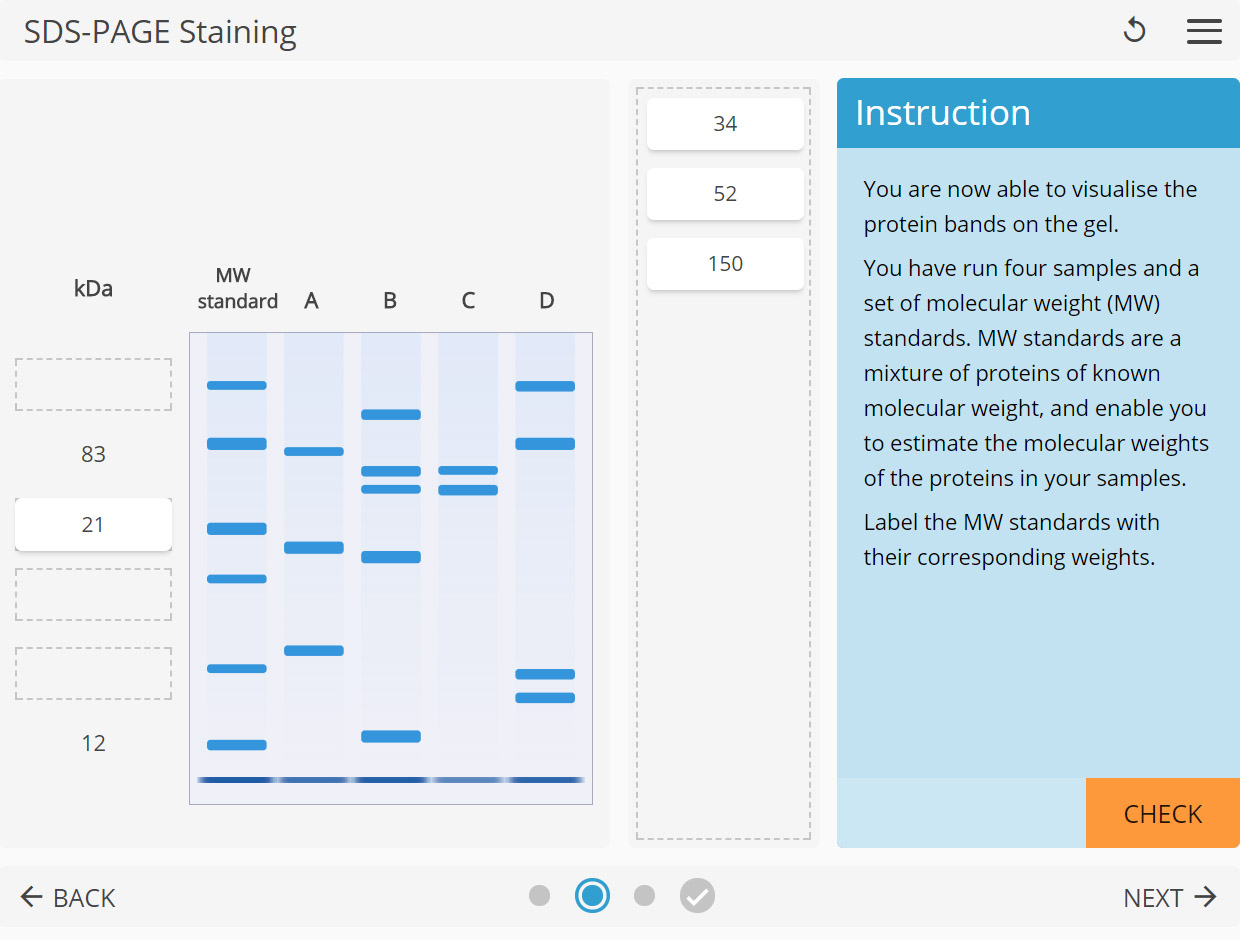
Task: Click the third gray progress dot
Action: tap(644, 896)
